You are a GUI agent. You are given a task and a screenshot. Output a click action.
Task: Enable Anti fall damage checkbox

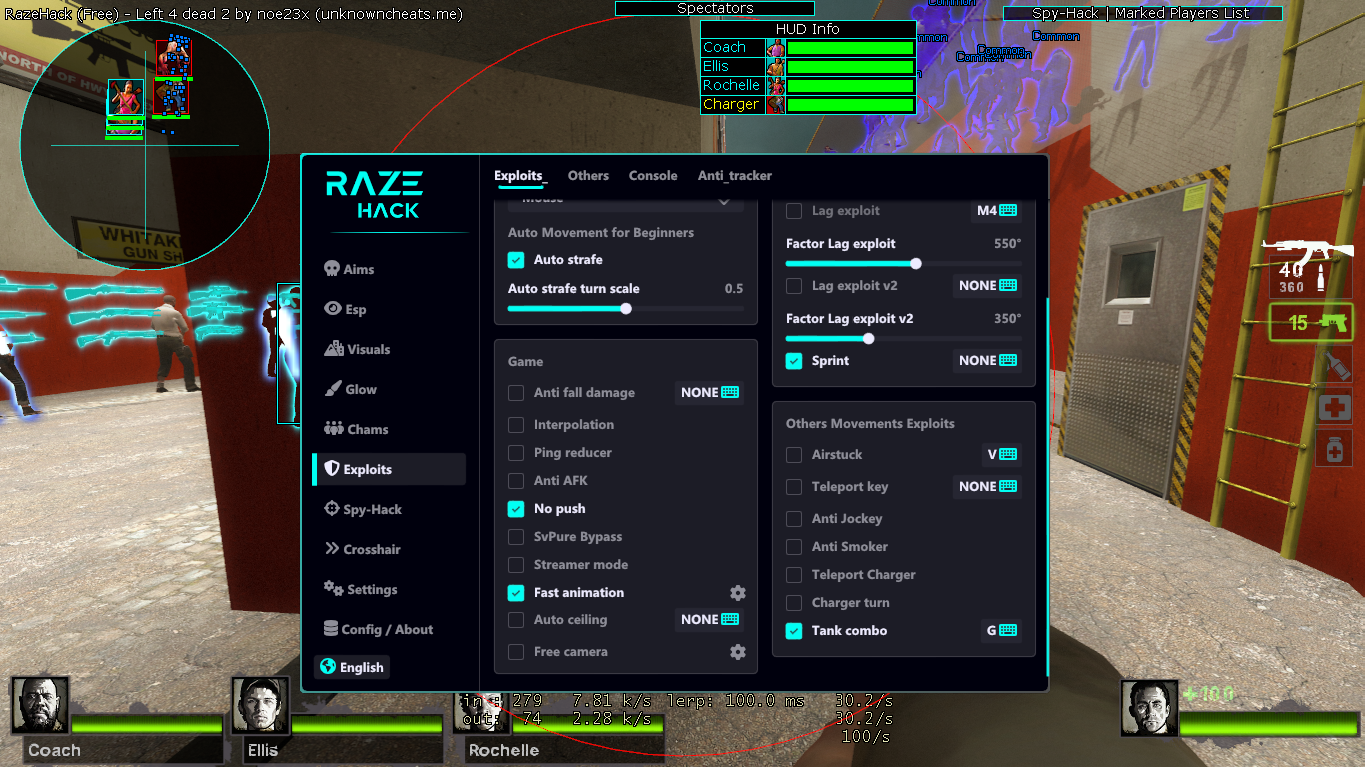pyautogui.click(x=516, y=393)
